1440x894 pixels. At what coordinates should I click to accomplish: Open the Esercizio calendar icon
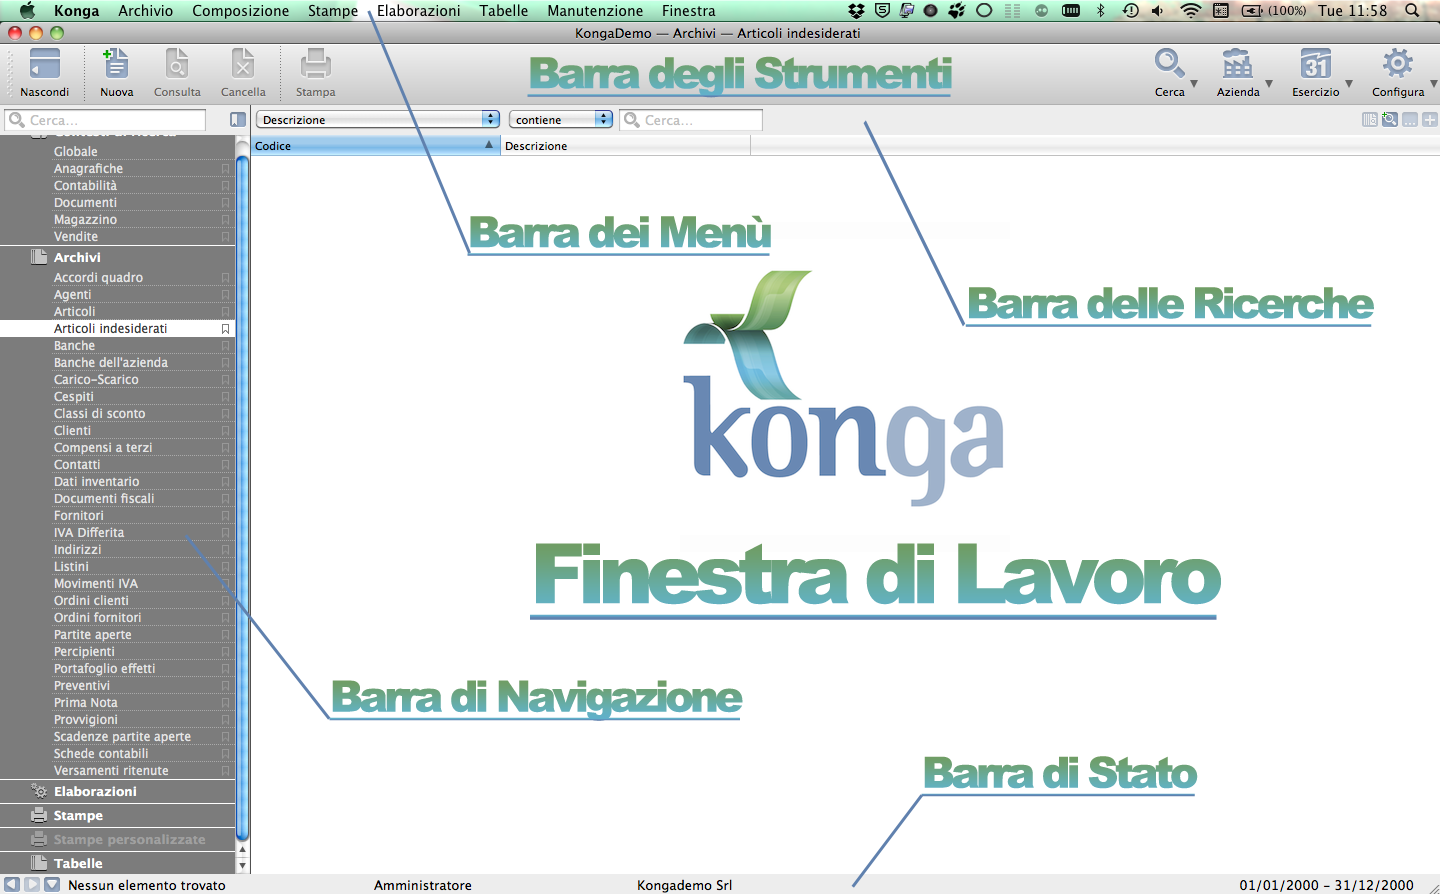coord(1315,66)
